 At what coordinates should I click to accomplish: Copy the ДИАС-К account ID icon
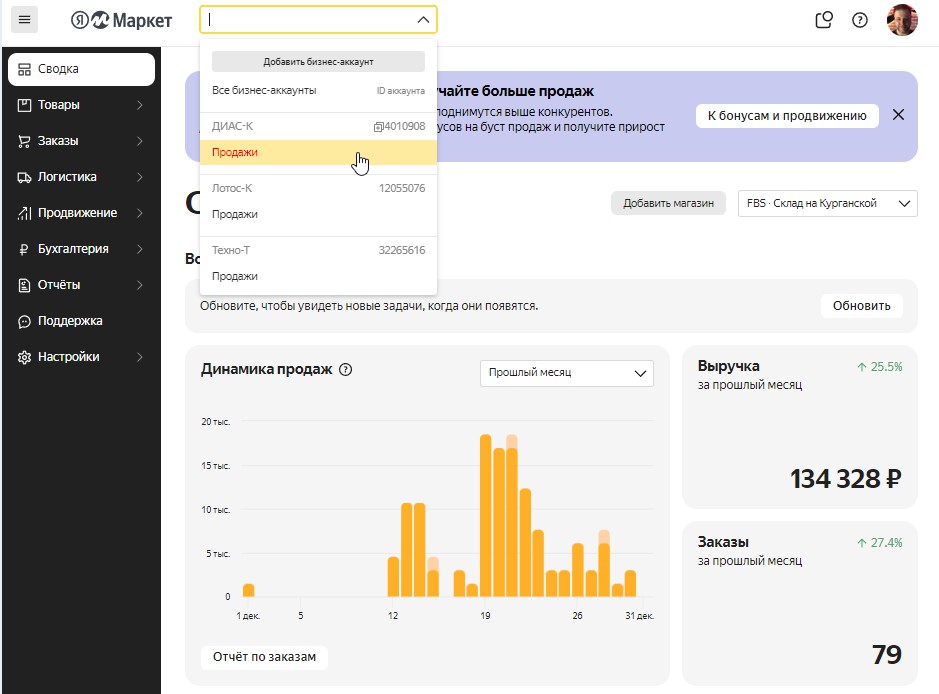click(378, 127)
